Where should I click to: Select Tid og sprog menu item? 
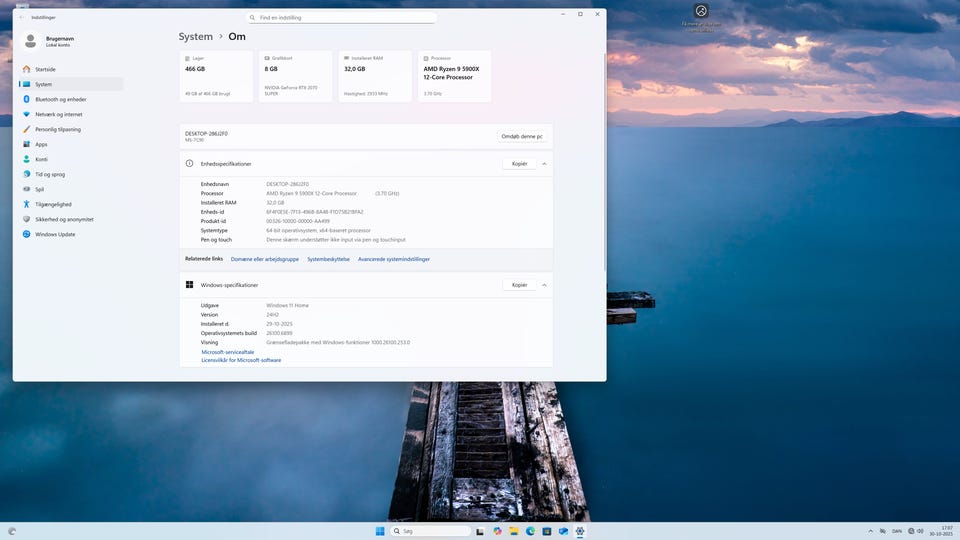50,174
